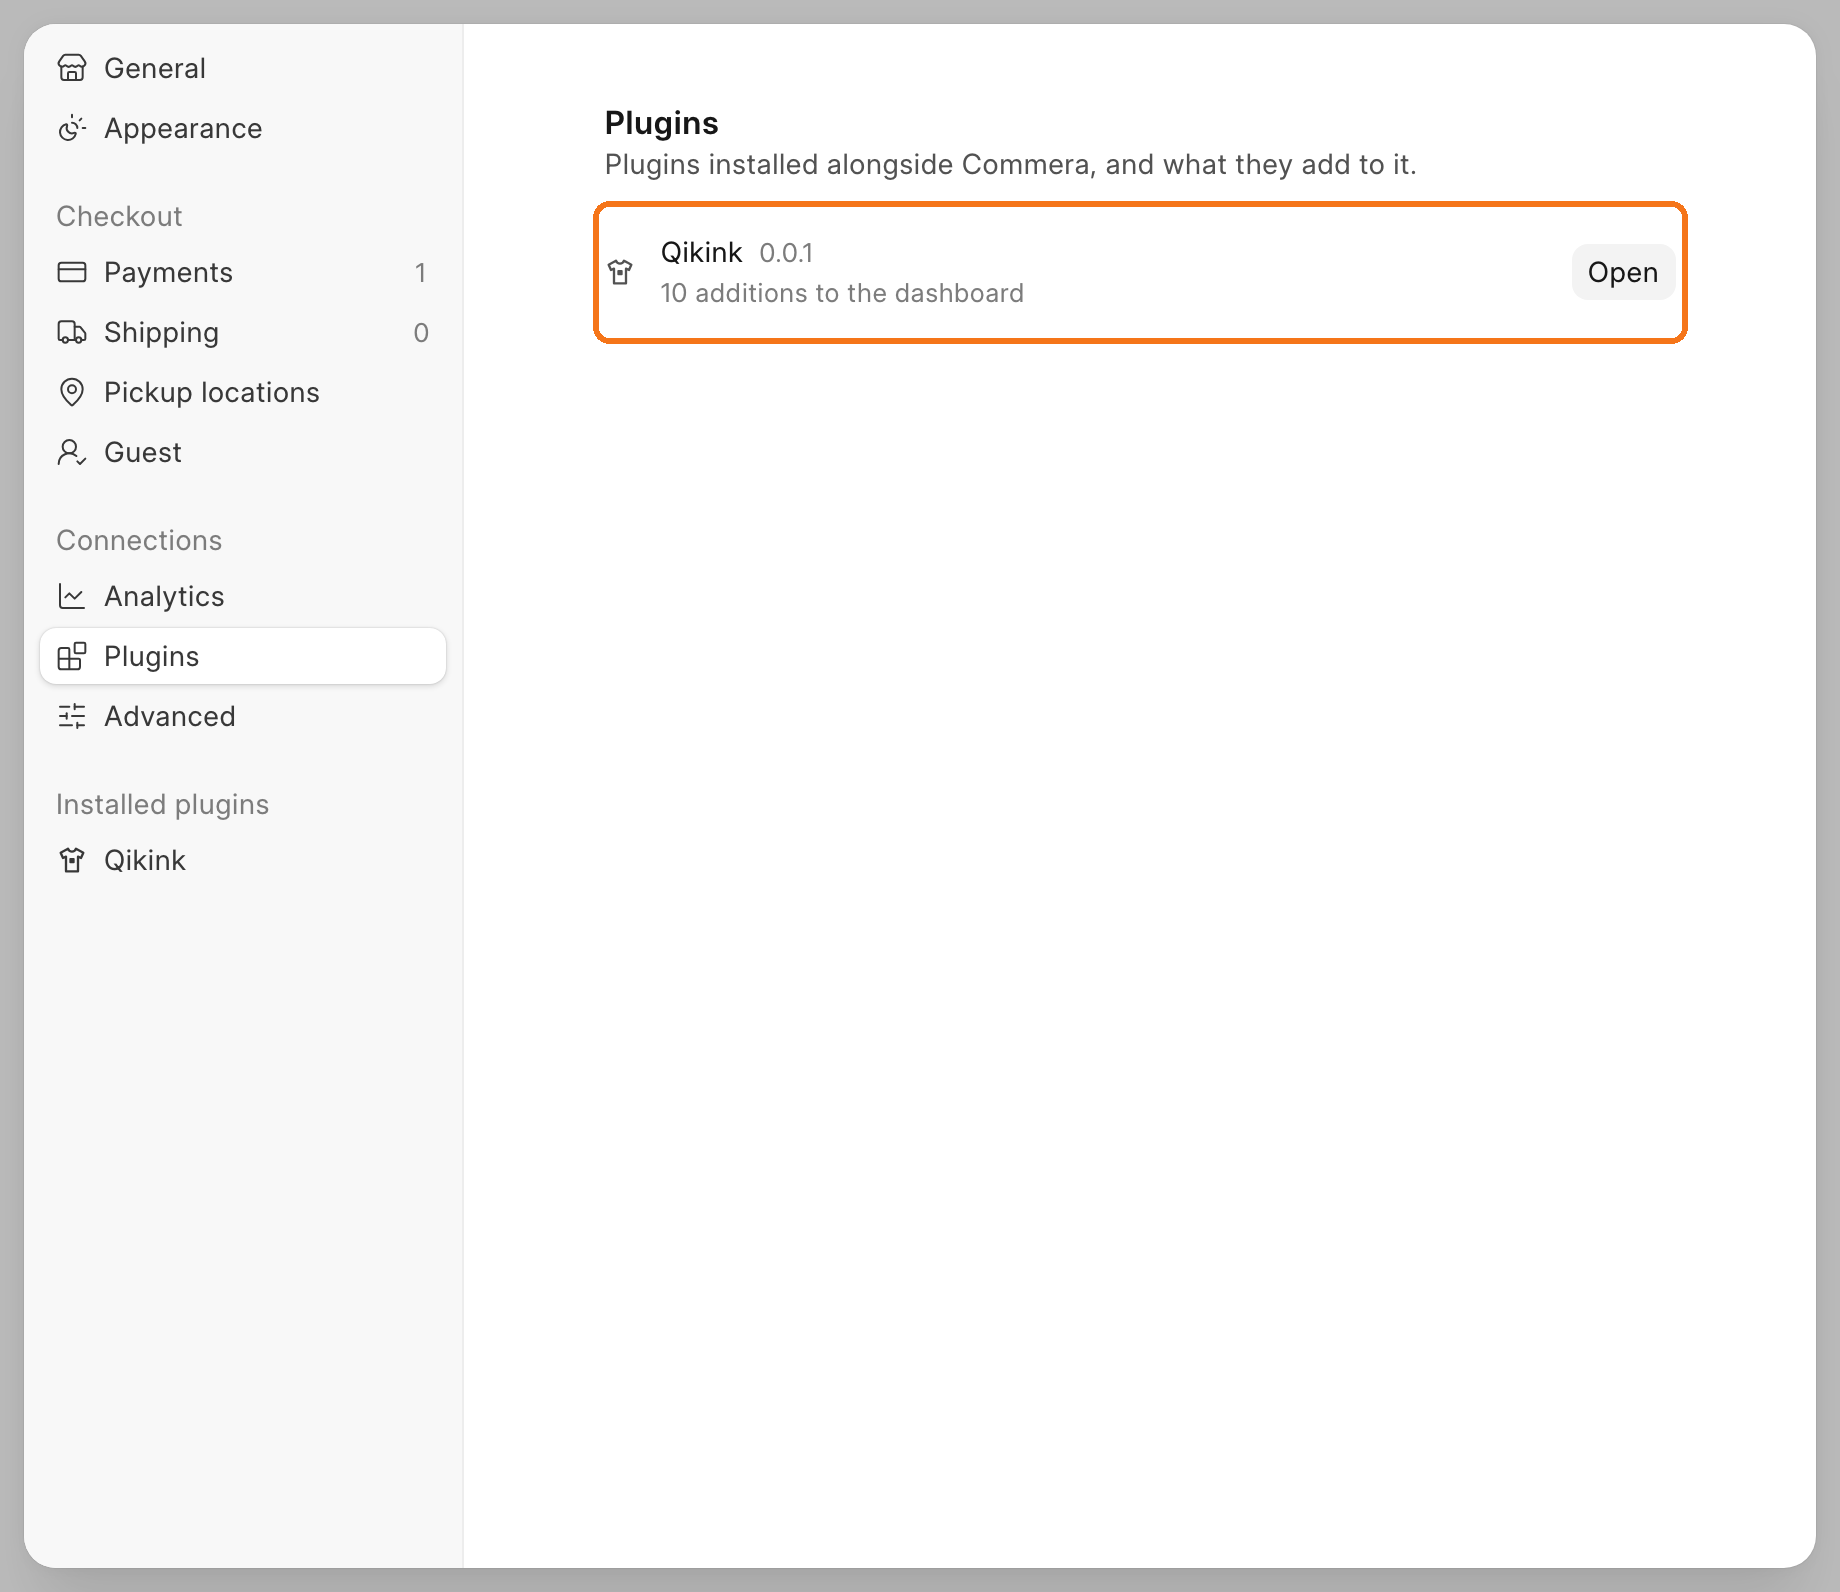Viewport: 1840px width, 1592px height.
Task: Click '10 additions to the dashboard' text
Action: point(842,293)
